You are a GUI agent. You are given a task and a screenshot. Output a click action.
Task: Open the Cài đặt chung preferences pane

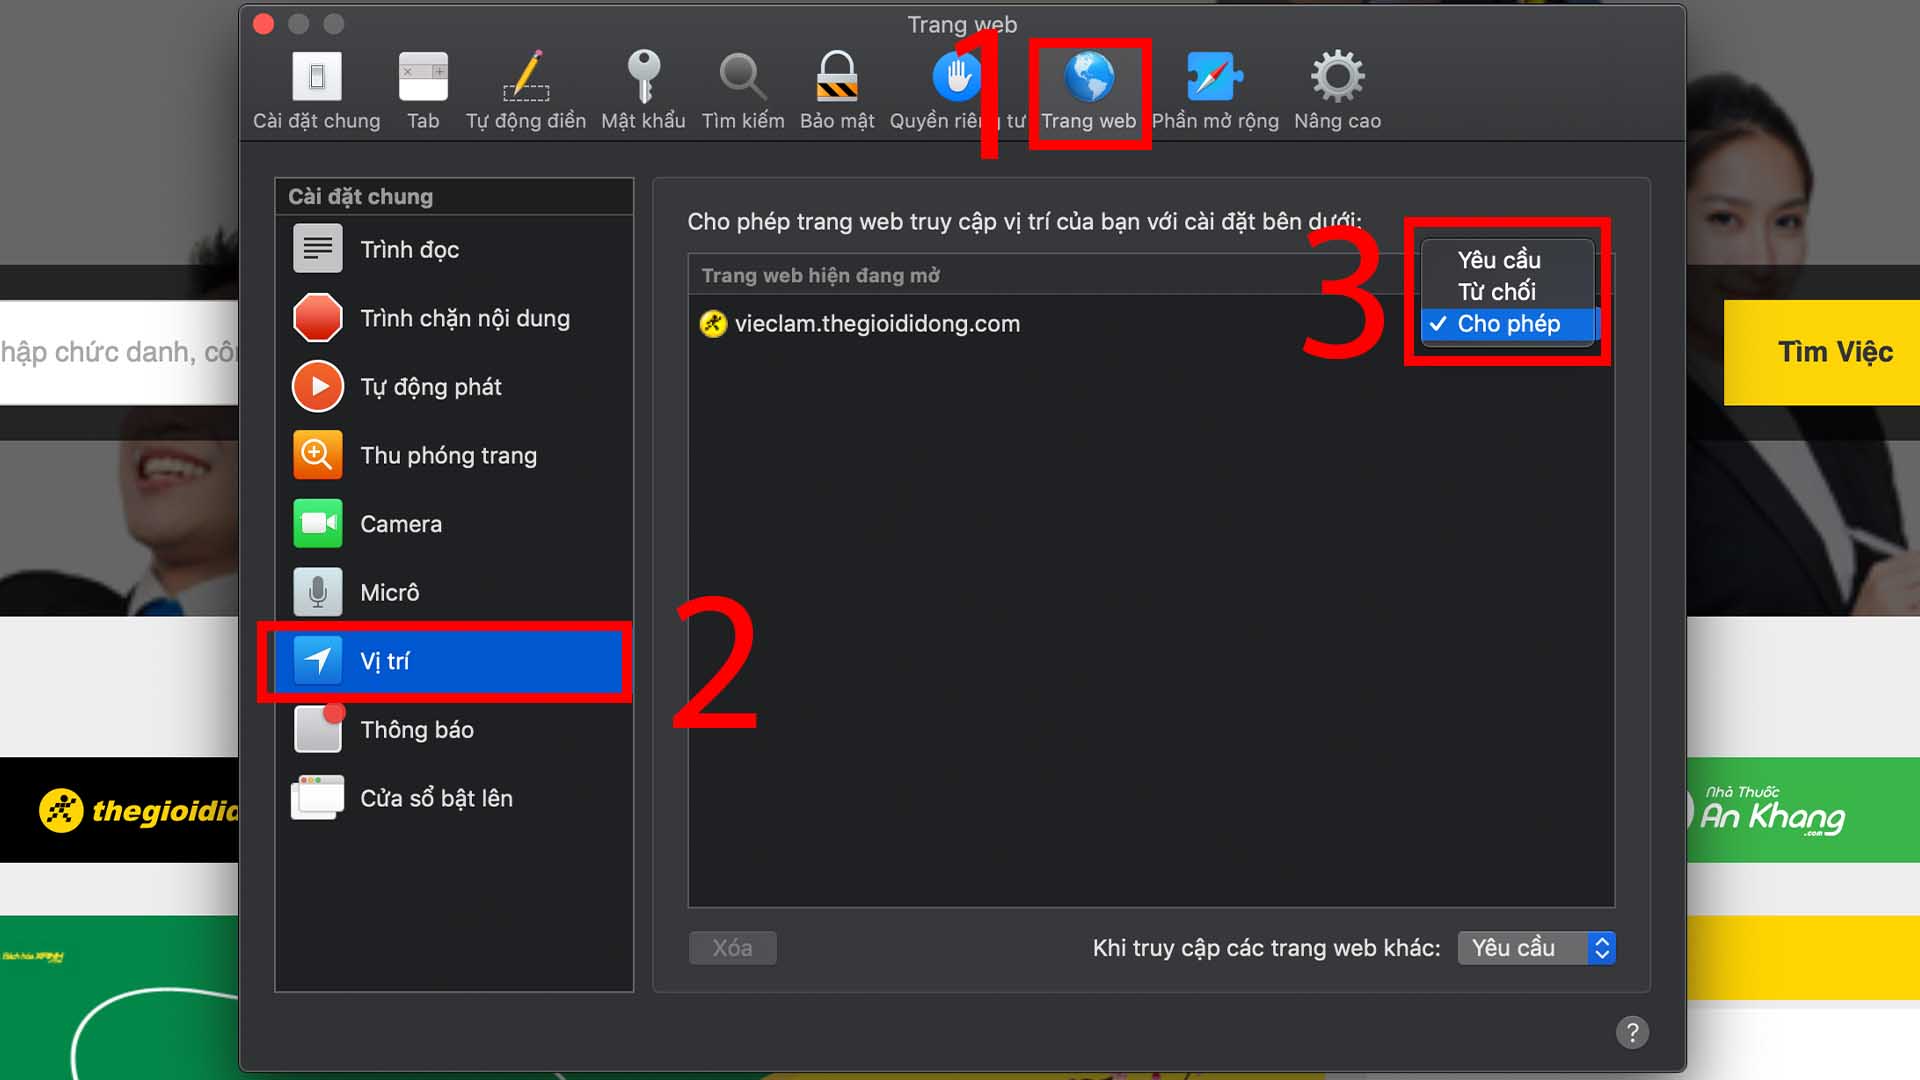[x=316, y=90]
